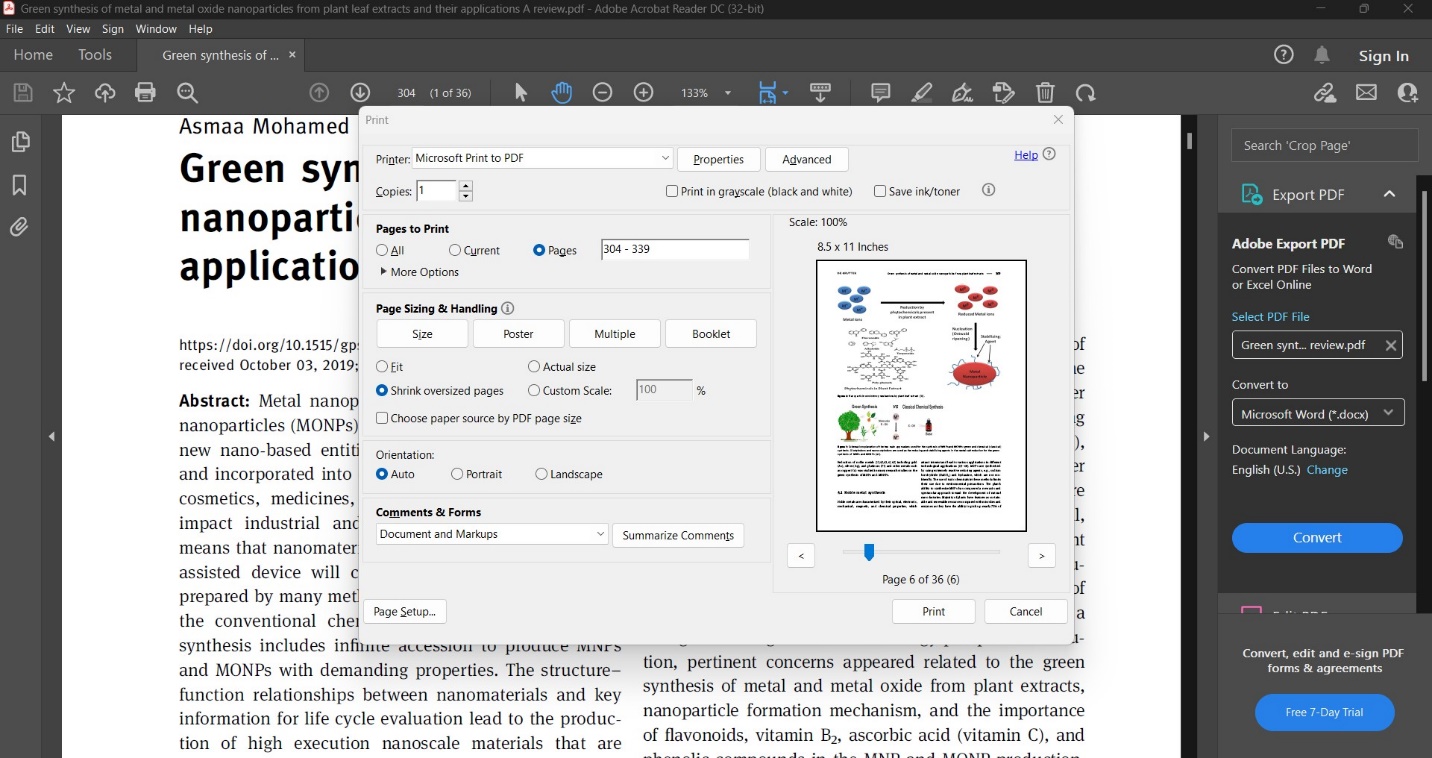Open the Edit menu

pos(45,29)
